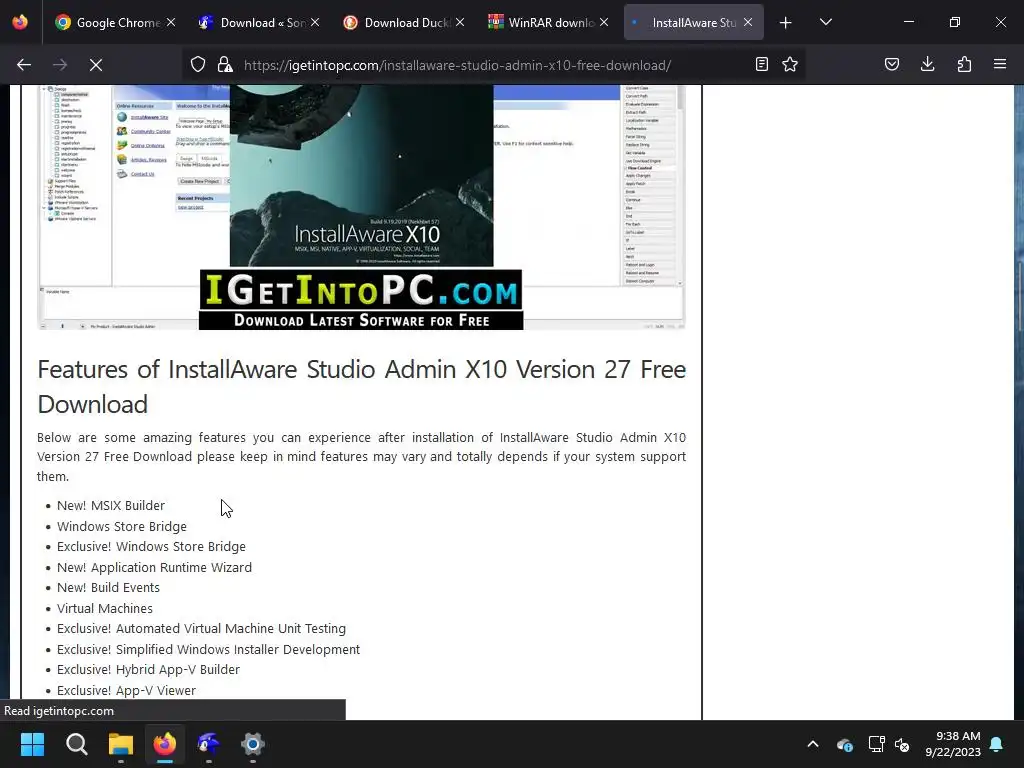Image resolution: width=1024 pixels, height=768 pixels.
Task: Open Settings gear in taskbar
Action: click(x=253, y=744)
